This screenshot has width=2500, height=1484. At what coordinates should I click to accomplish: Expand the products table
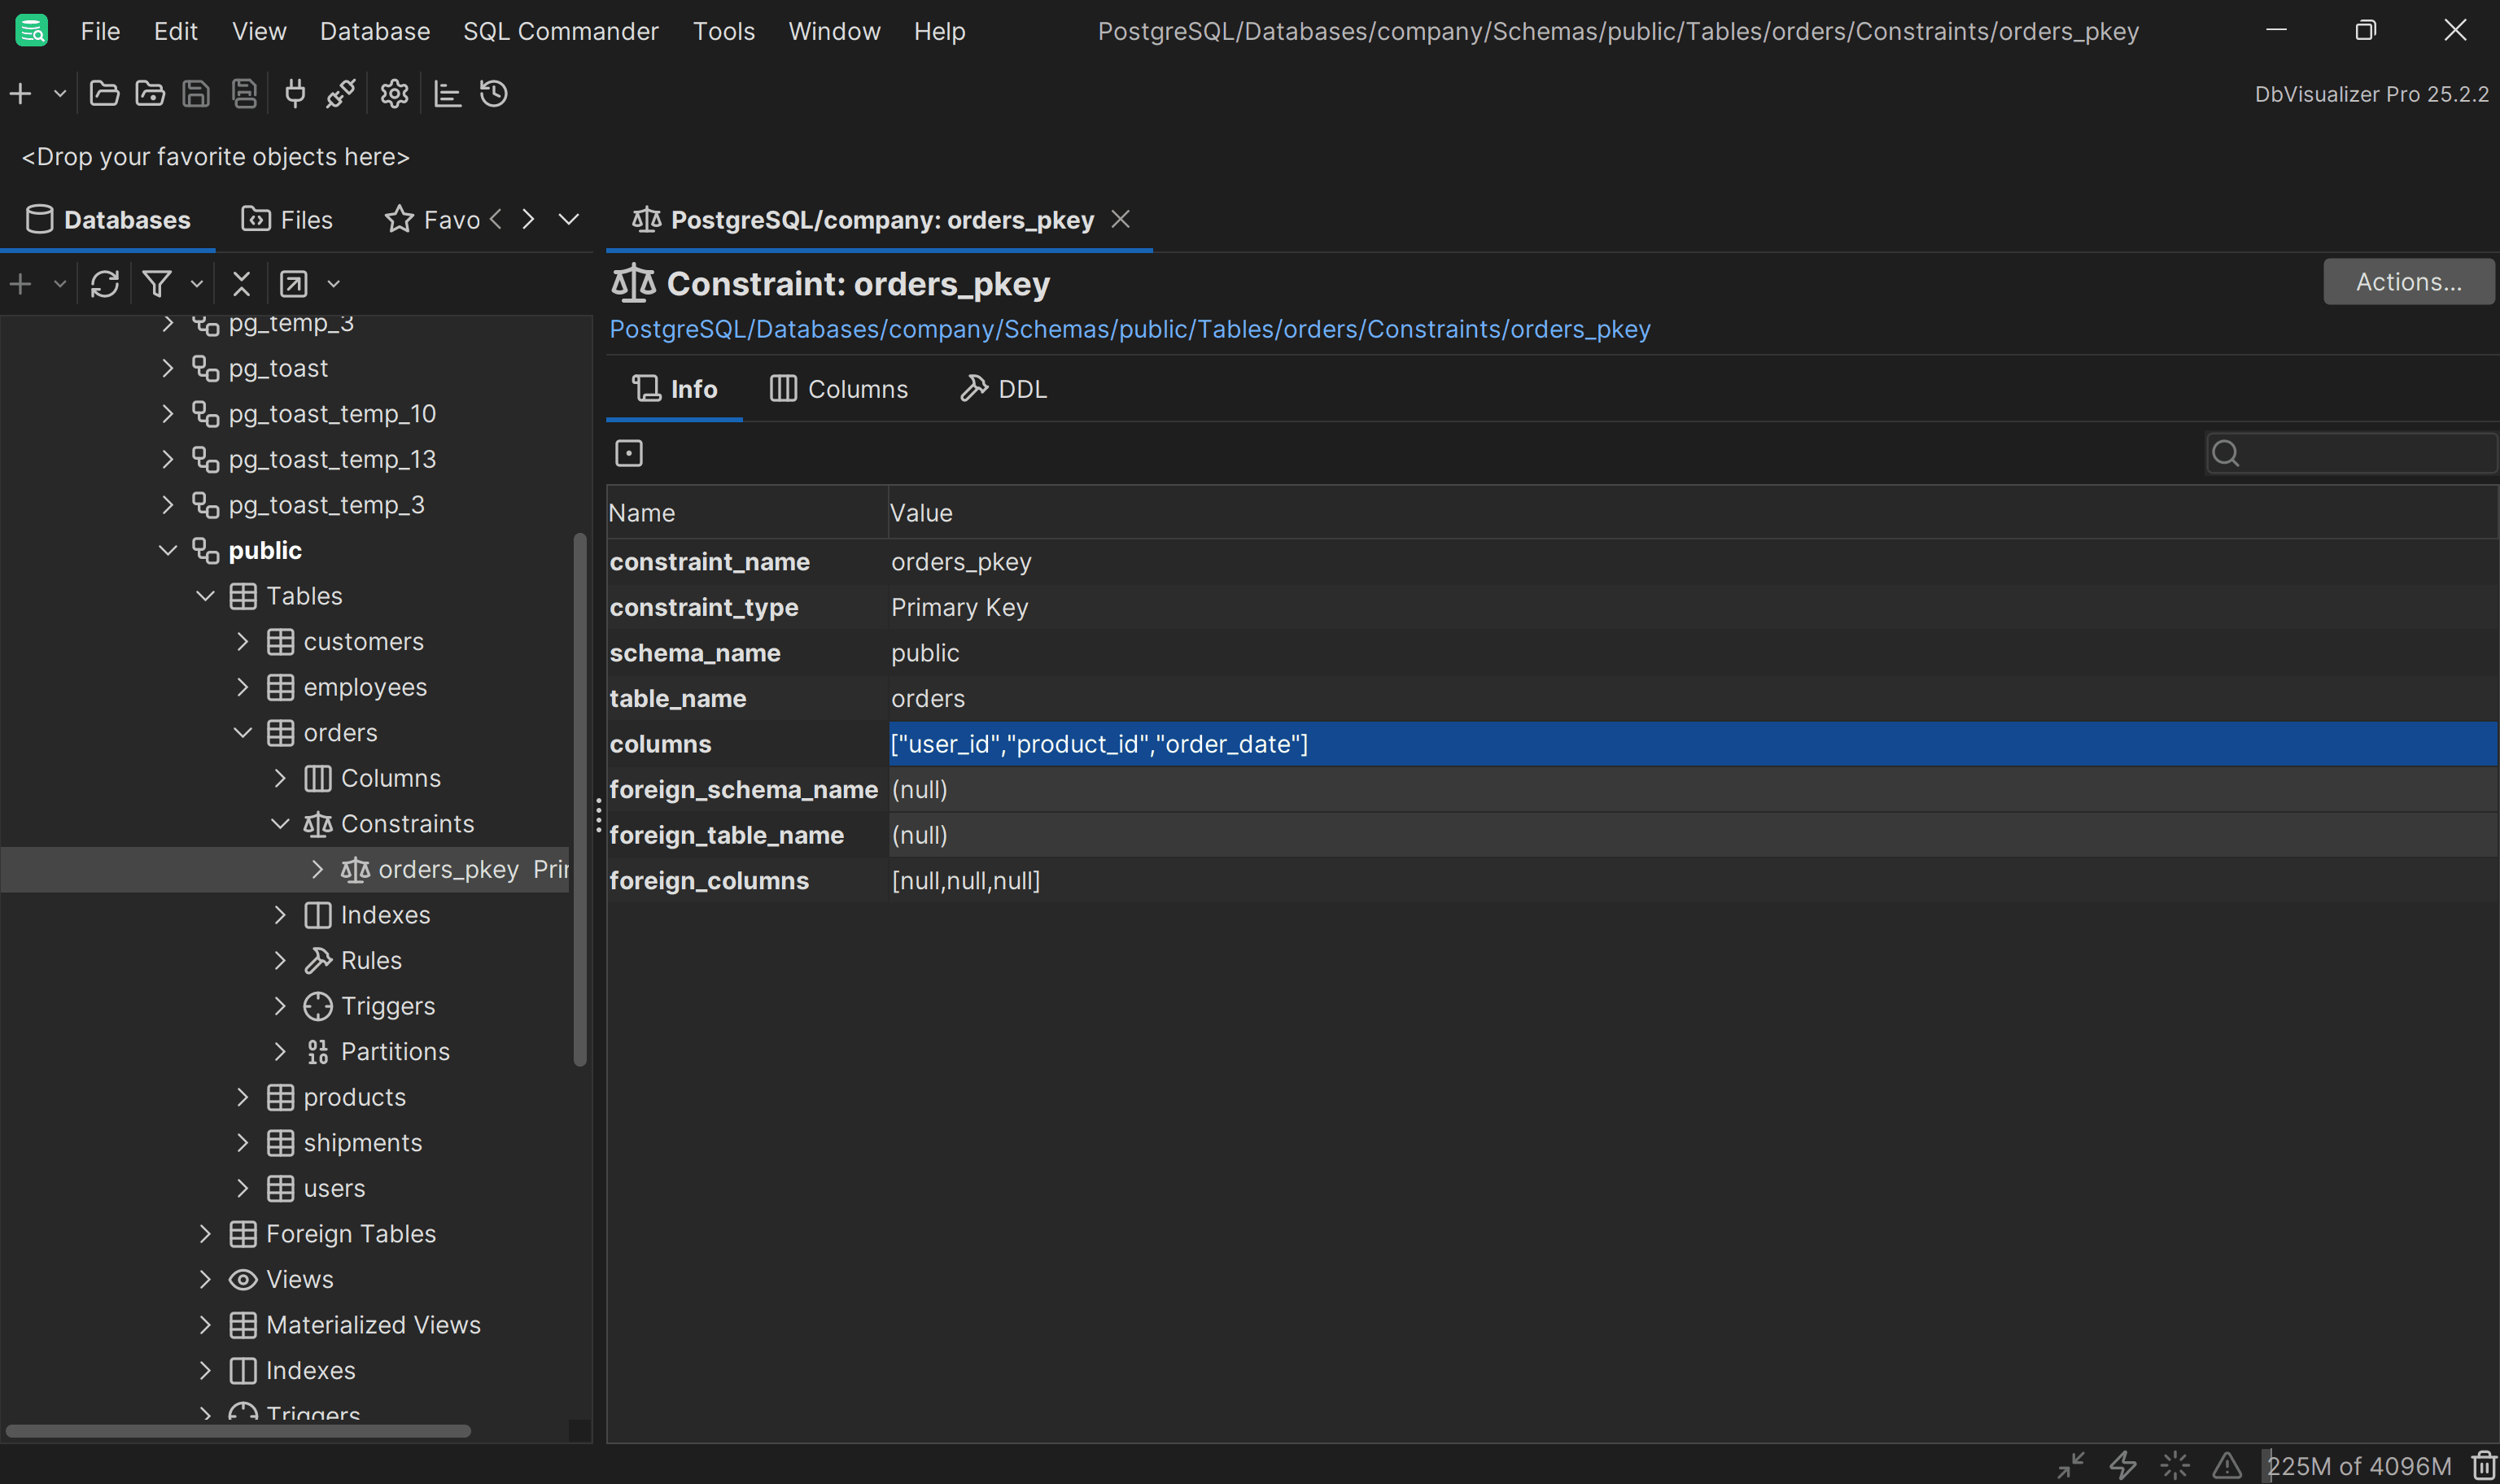coord(242,1097)
